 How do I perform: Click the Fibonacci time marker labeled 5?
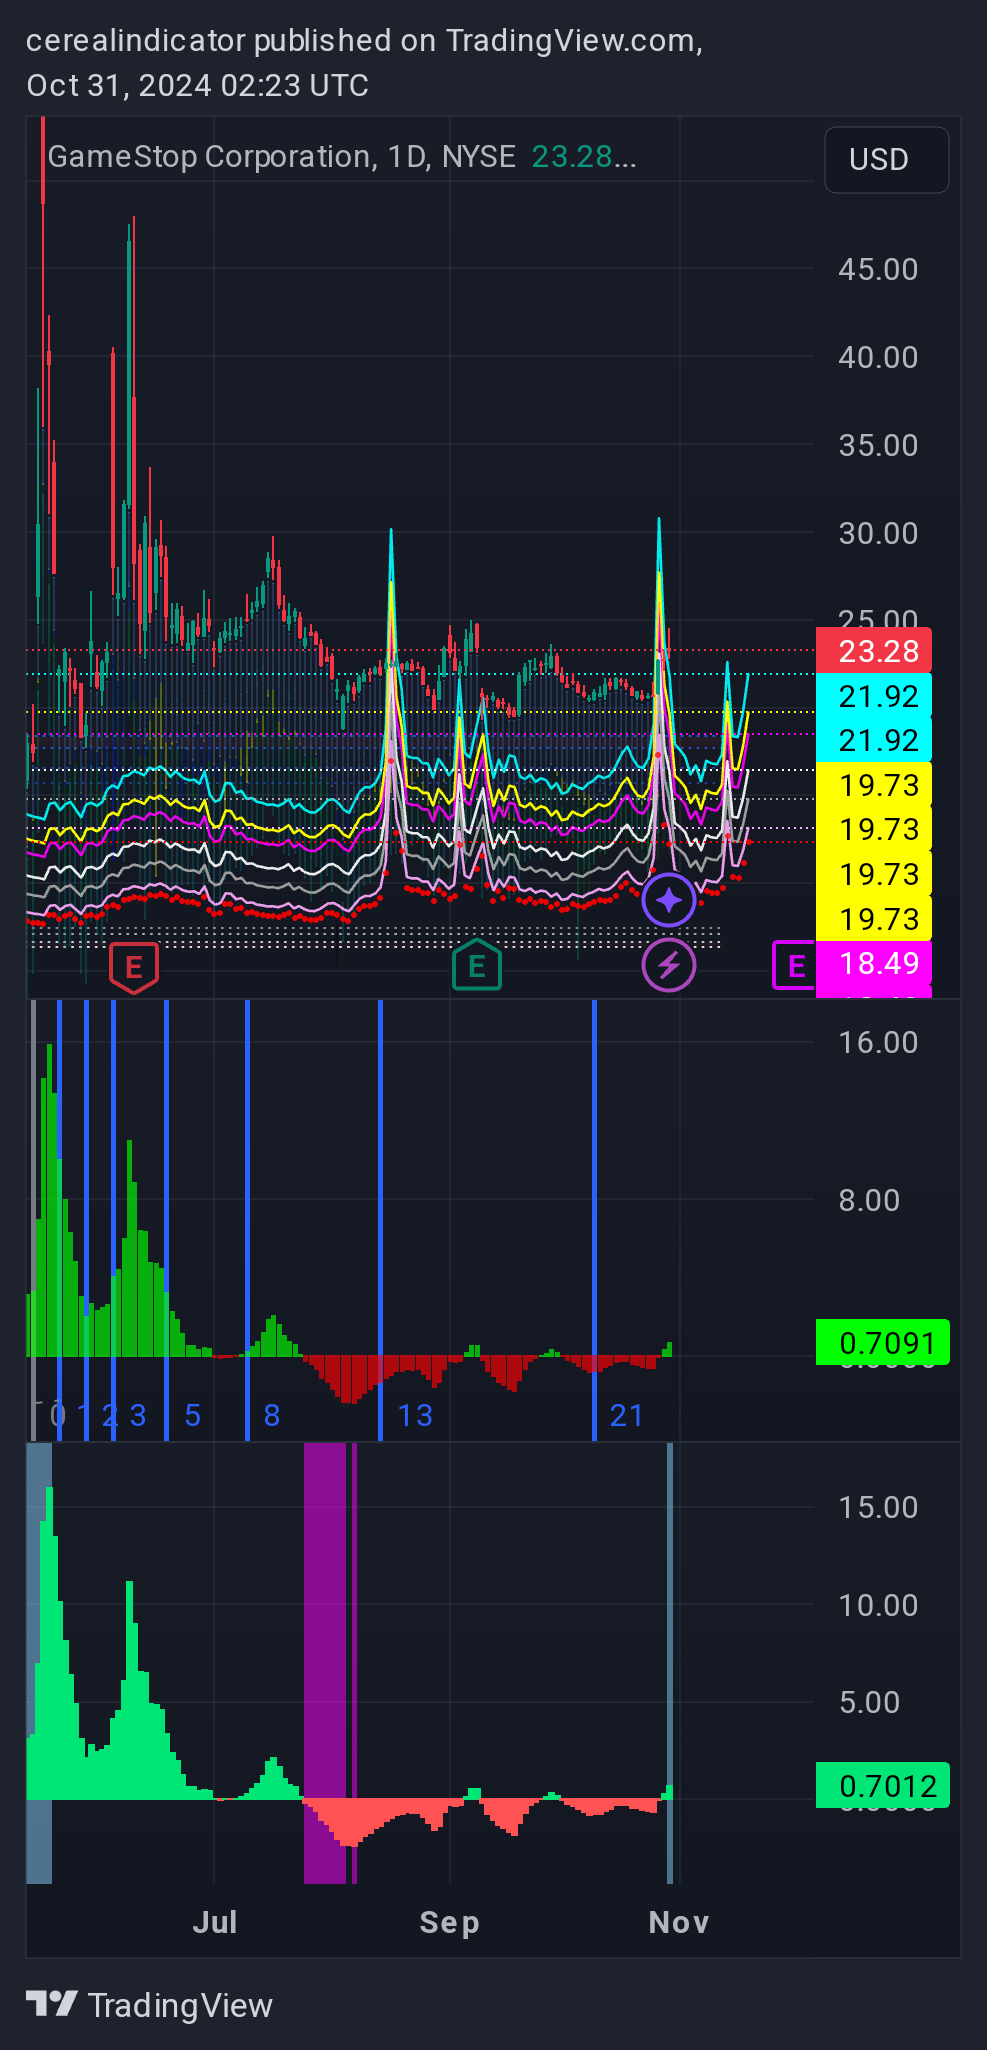(193, 1415)
